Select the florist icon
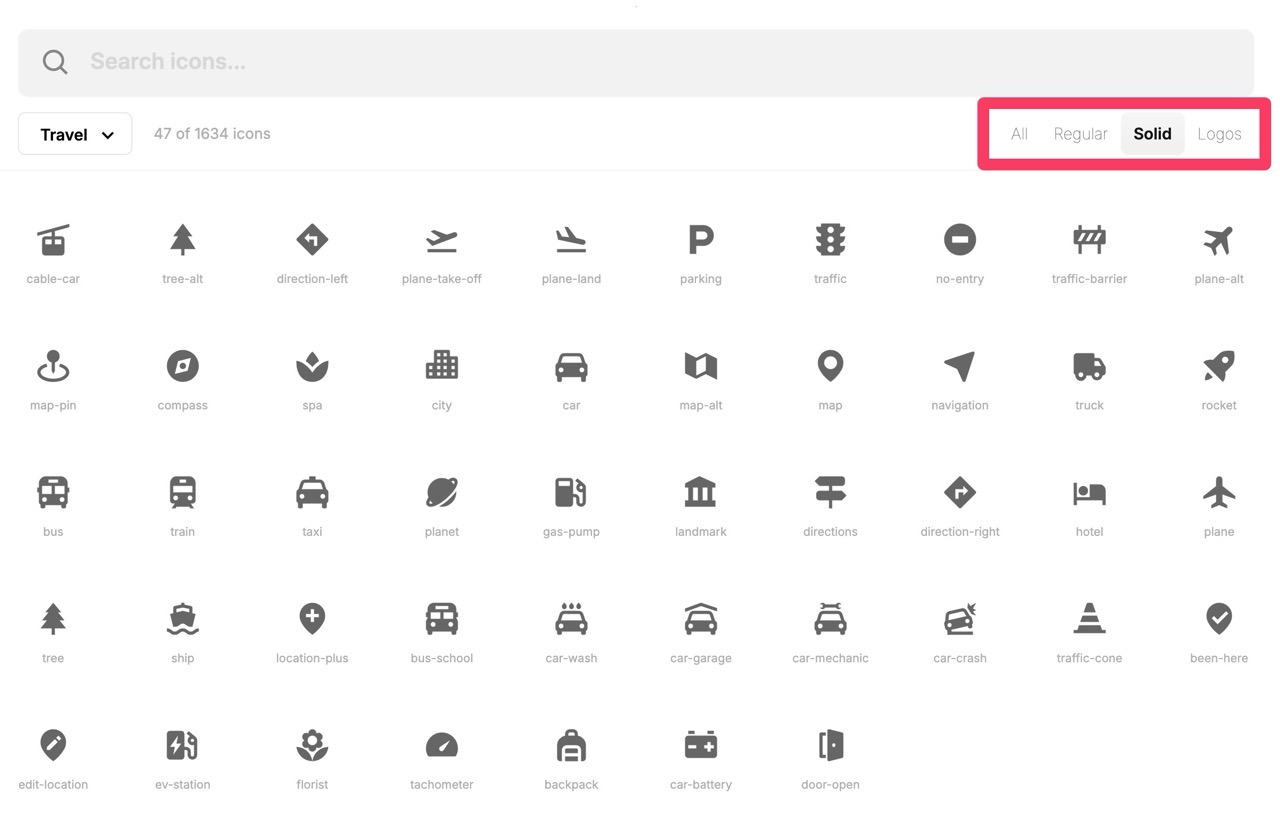 [x=312, y=746]
